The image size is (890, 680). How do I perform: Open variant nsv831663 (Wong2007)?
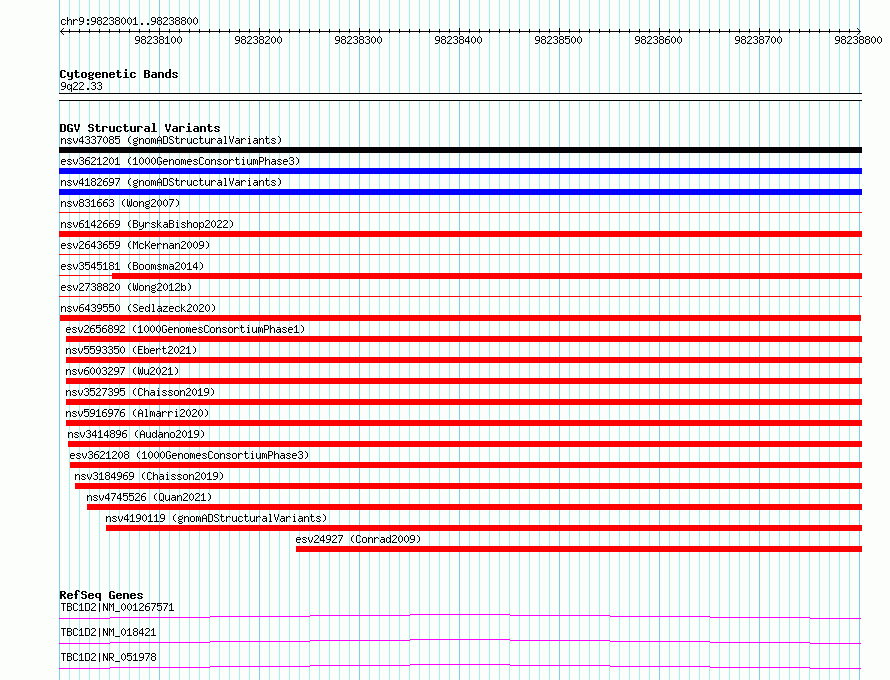pos(120,203)
